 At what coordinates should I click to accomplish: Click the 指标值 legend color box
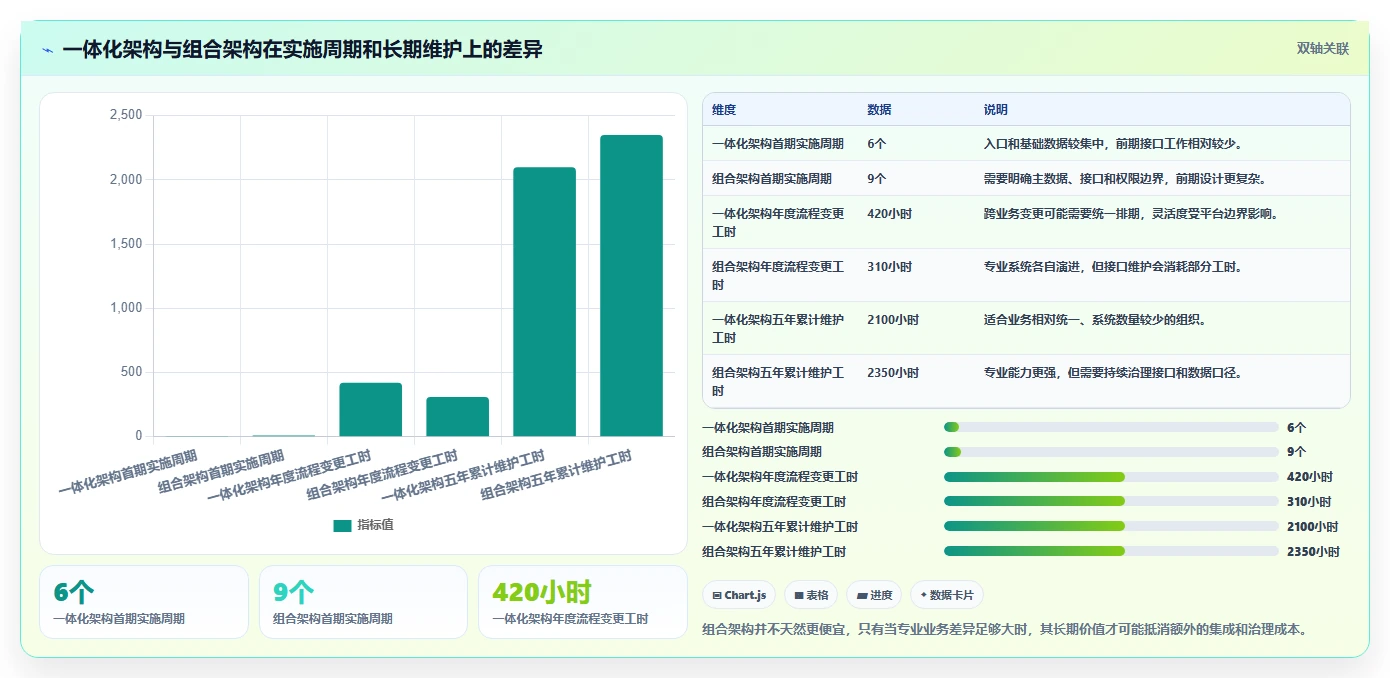pos(343,525)
